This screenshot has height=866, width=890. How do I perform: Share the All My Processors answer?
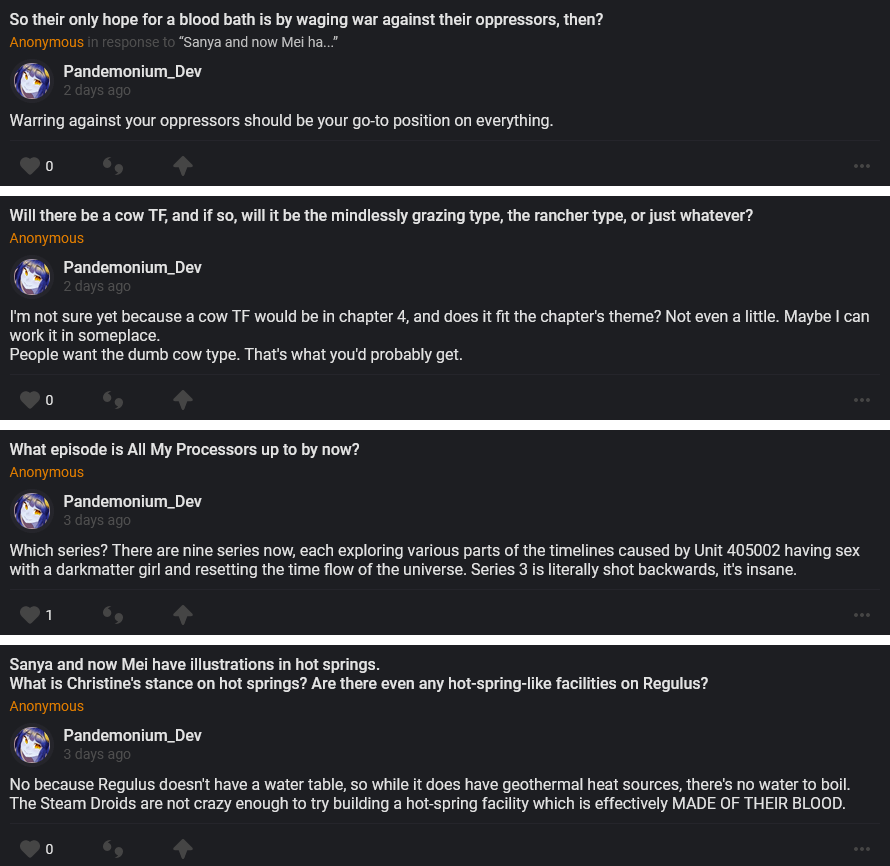pyautogui.click(x=182, y=615)
